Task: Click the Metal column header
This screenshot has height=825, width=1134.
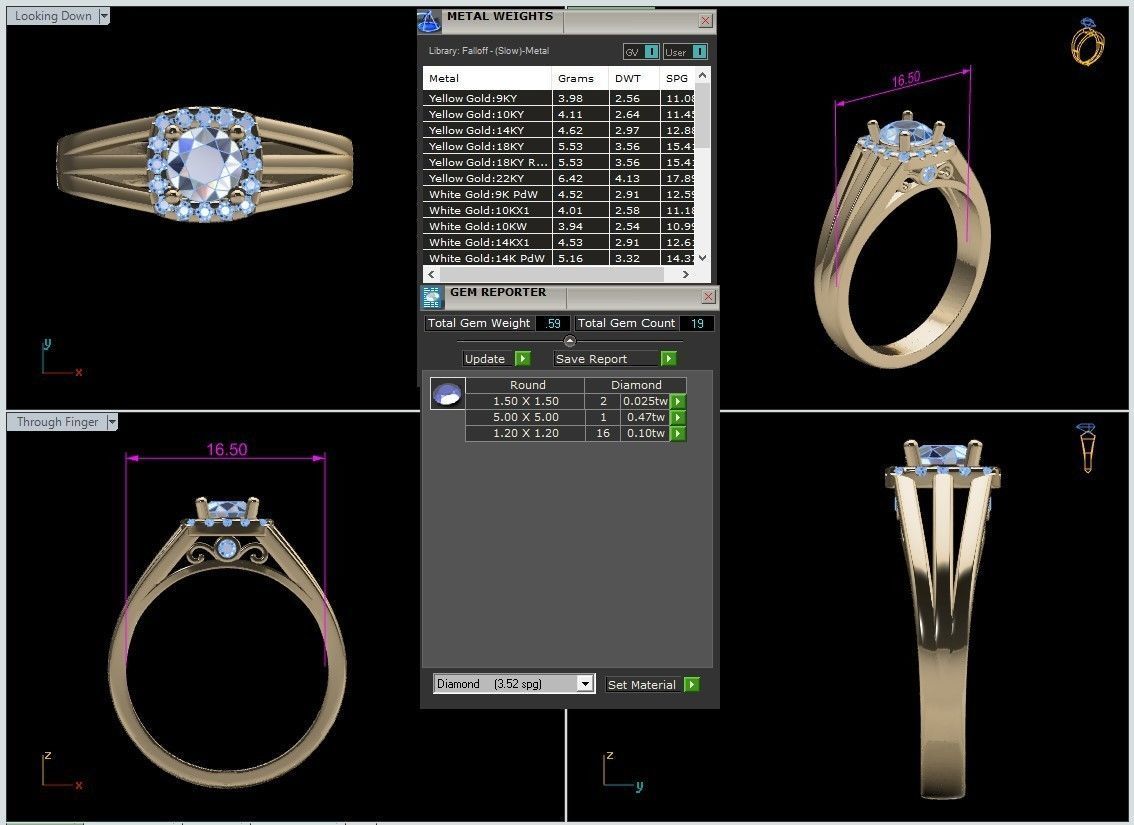Action: point(487,78)
